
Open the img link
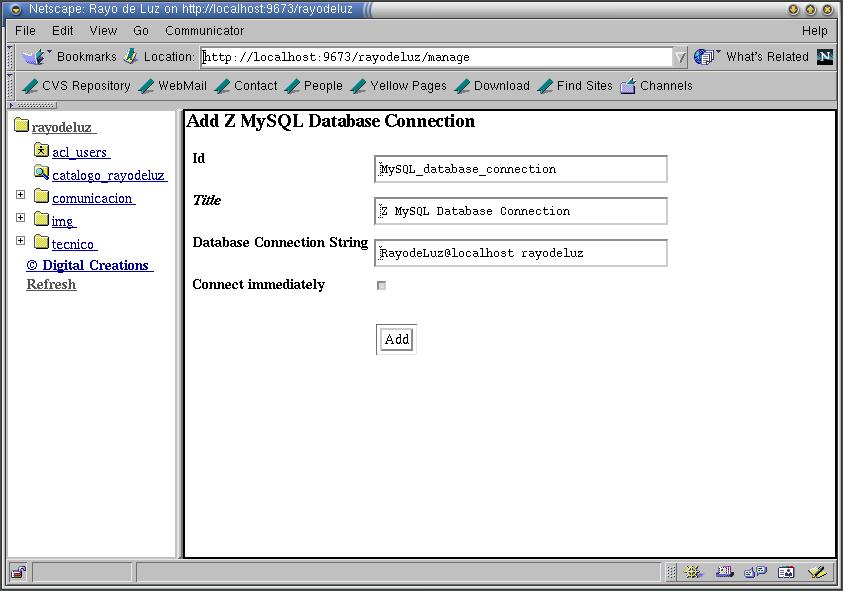tap(62, 221)
